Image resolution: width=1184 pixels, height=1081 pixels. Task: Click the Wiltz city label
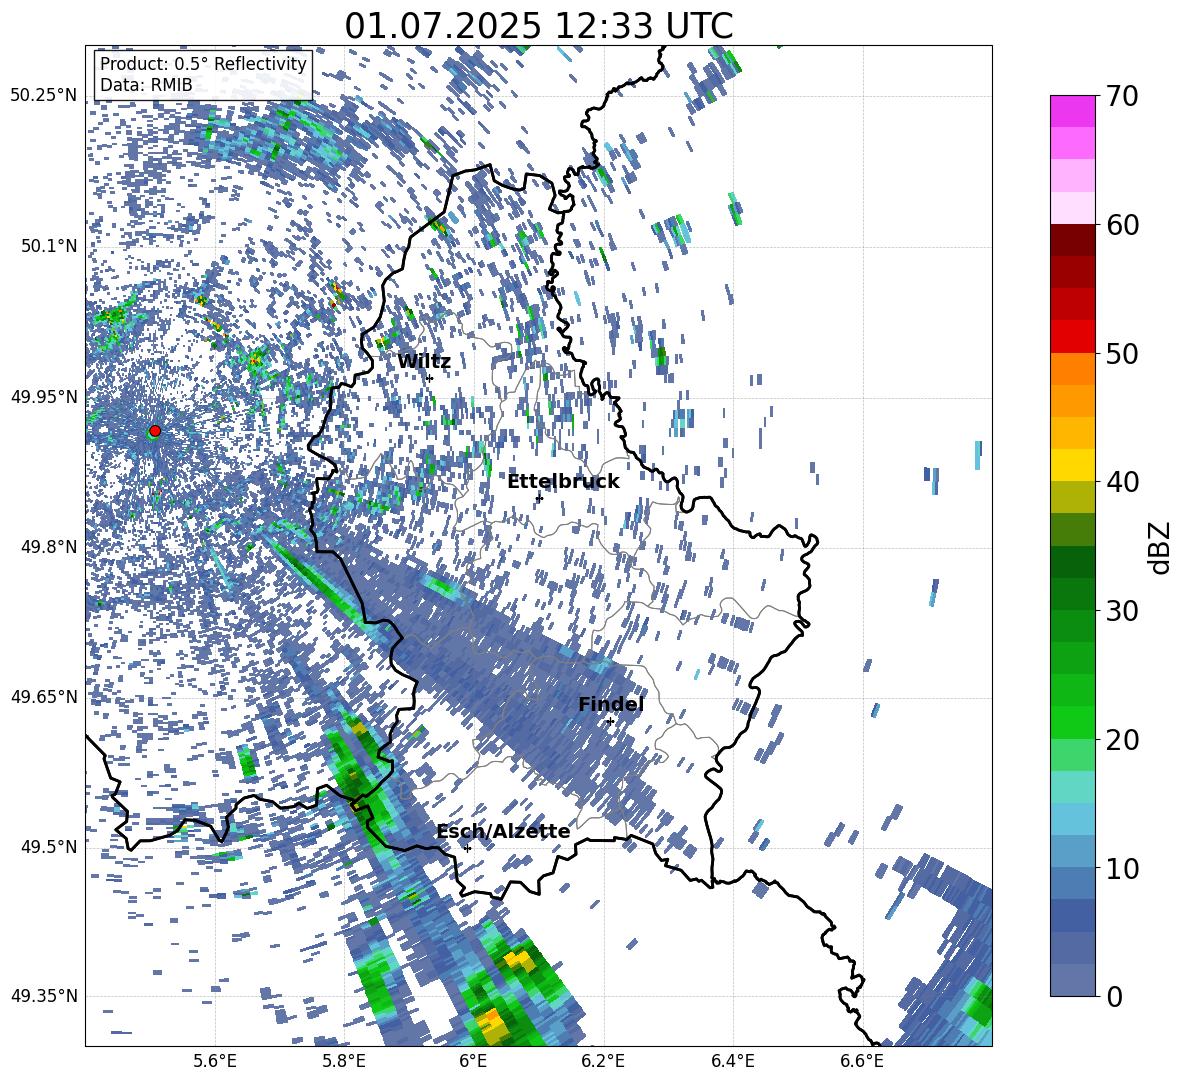click(x=424, y=362)
